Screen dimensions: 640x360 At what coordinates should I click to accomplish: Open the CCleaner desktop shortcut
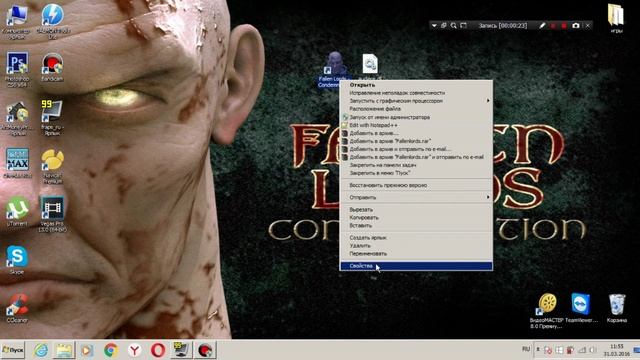[x=17, y=308]
